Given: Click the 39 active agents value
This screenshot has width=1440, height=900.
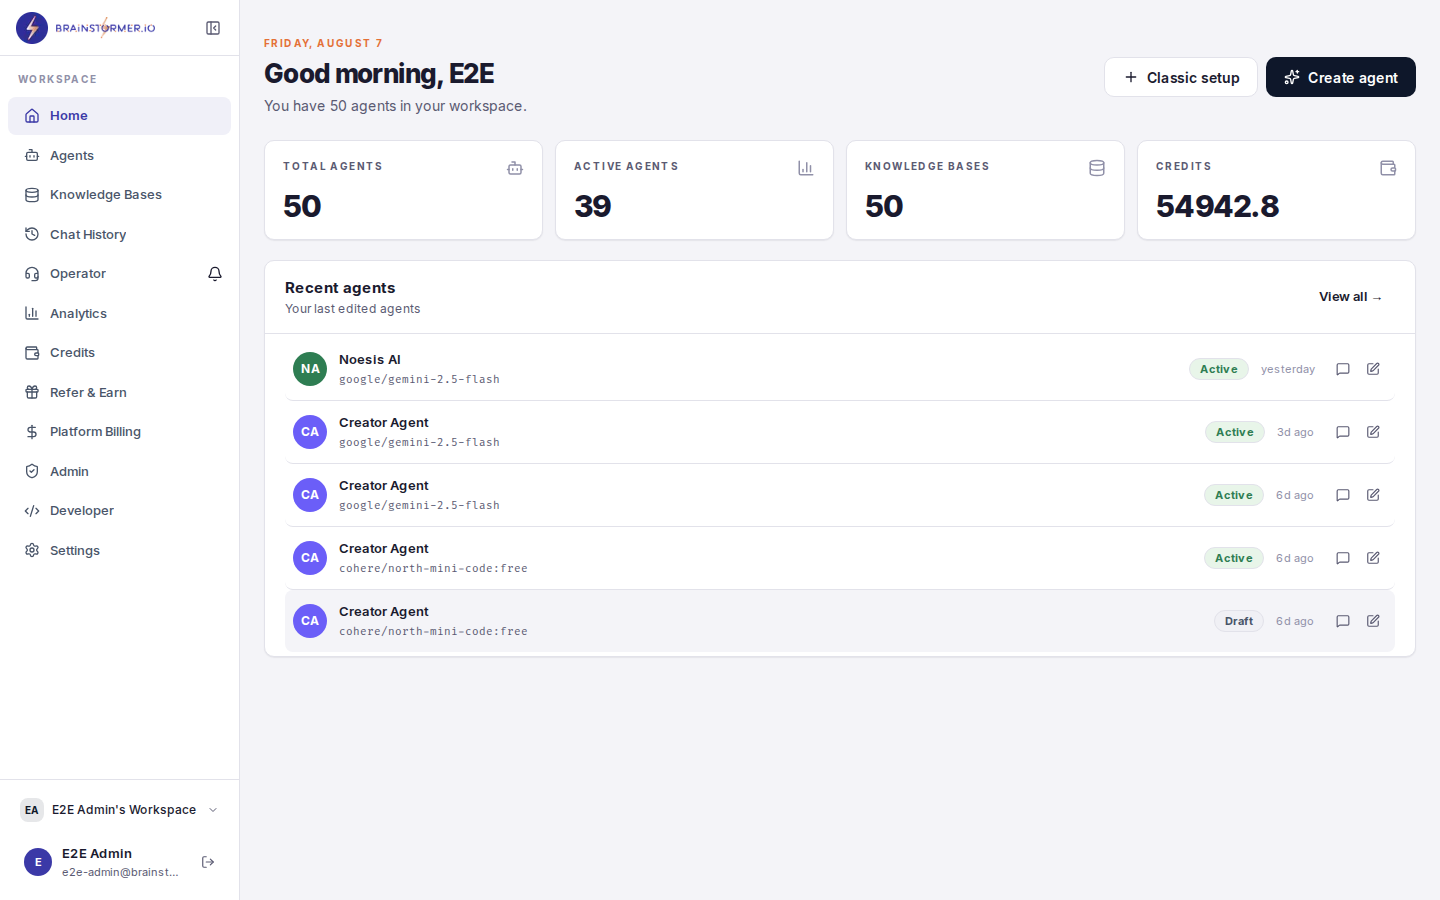Looking at the screenshot, I should point(593,206).
